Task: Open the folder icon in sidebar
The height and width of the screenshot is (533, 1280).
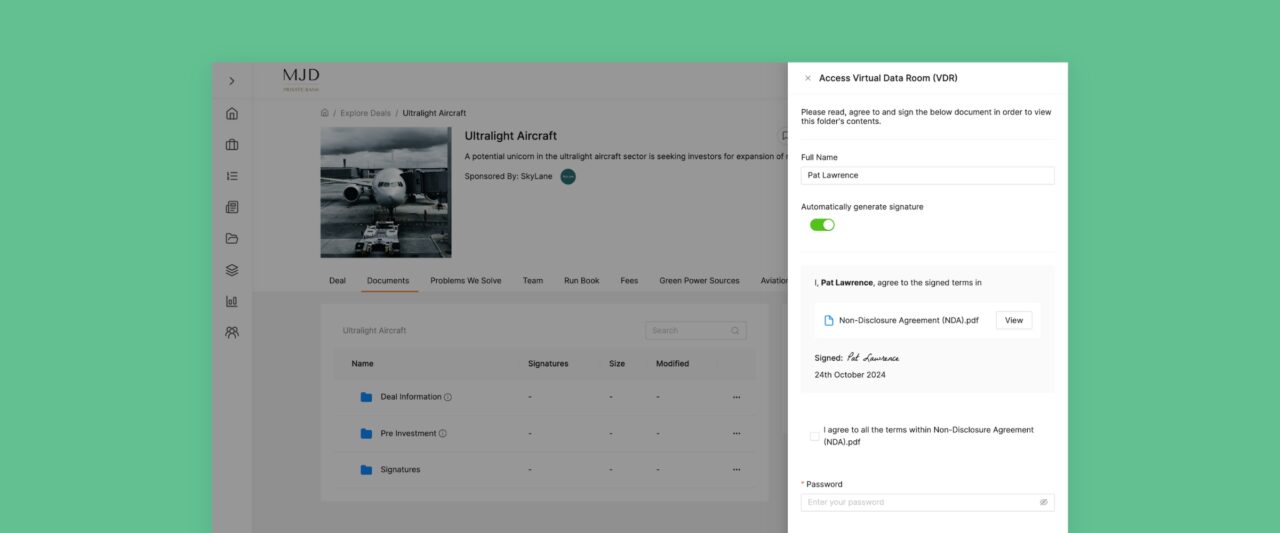Action: [x=232, y=239]
